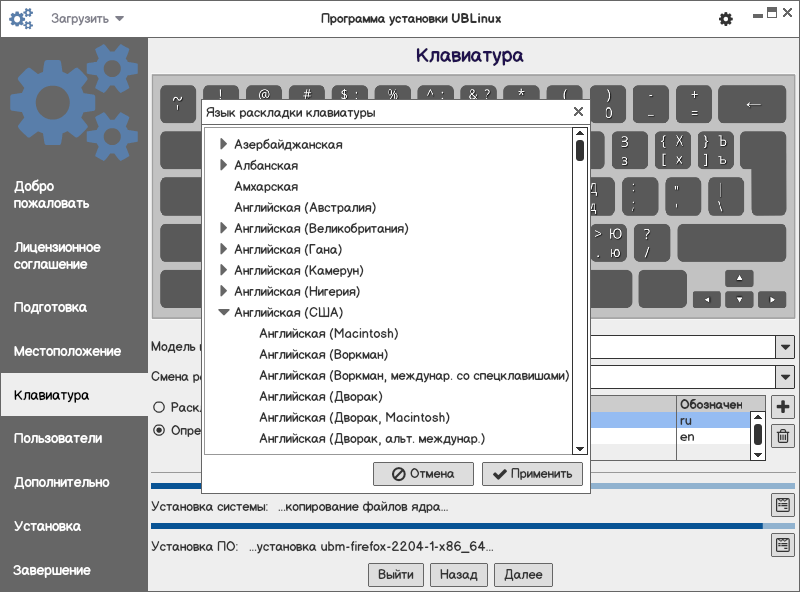Go to Установка step in sidebar
The height and width of the screenshot is (592, 800).
pyautogui.click(x=74, y=526)
